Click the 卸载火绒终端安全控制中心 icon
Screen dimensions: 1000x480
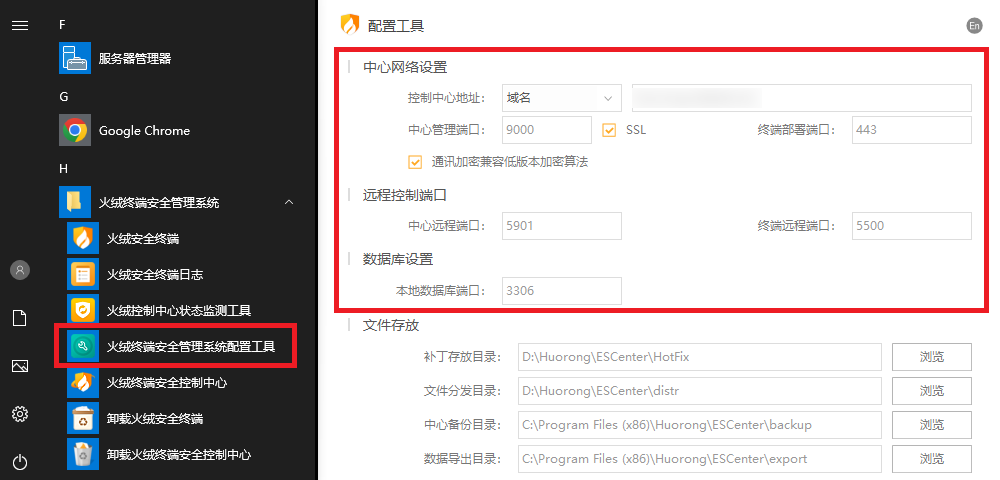tap(83, 455)
